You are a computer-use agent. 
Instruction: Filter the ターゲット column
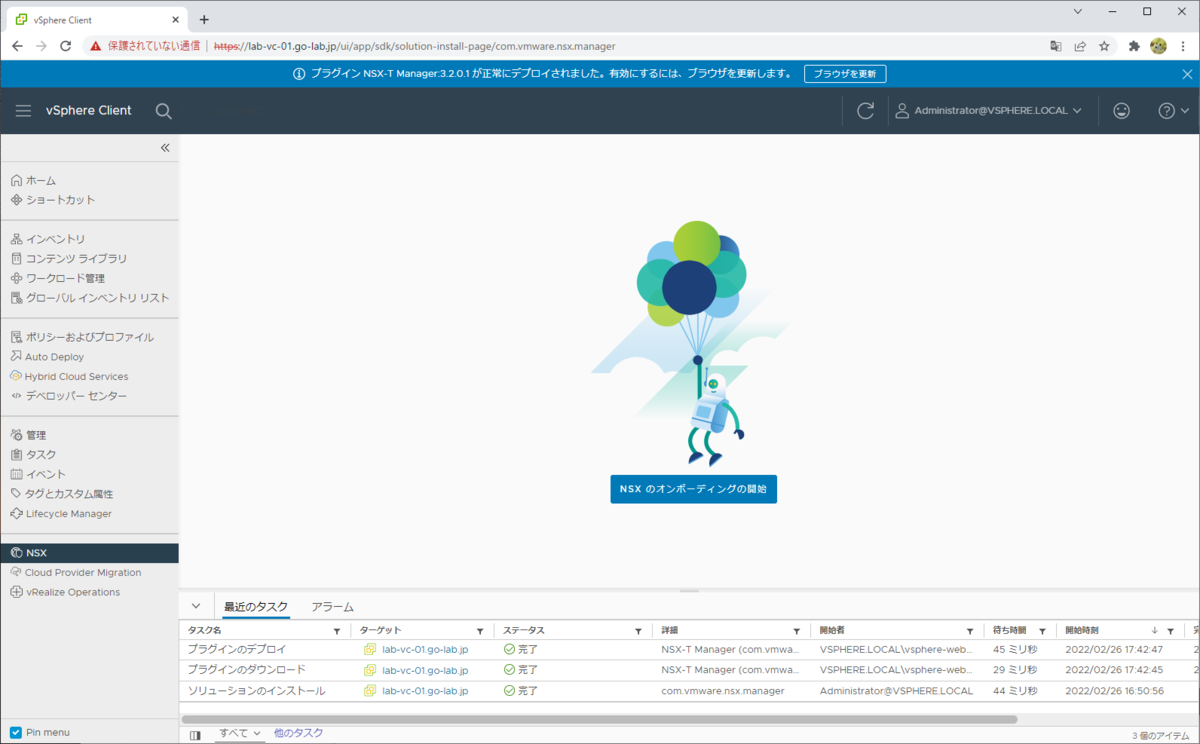click(480, 631)
